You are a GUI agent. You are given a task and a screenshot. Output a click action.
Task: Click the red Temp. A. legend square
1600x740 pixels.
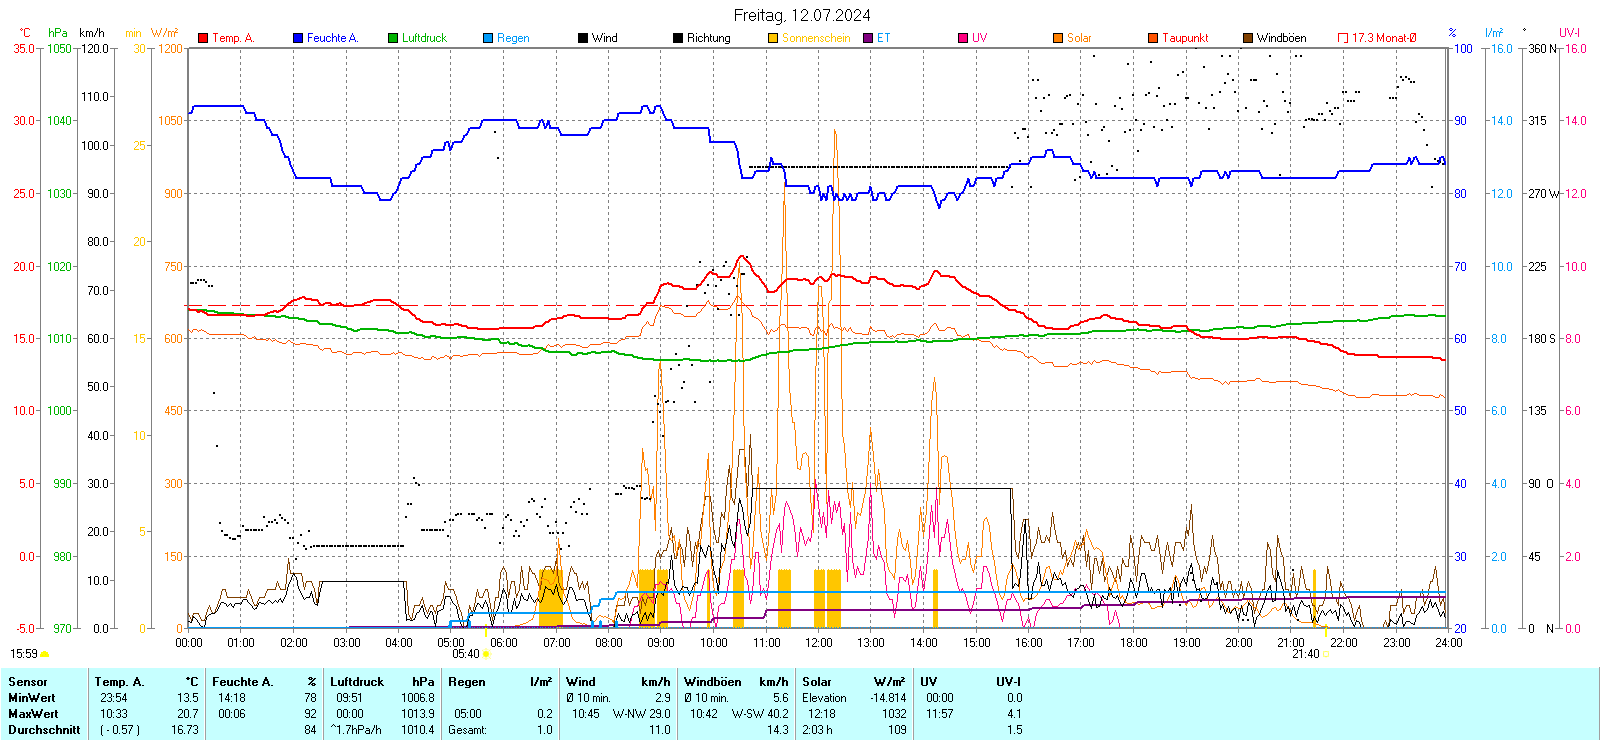203,38
